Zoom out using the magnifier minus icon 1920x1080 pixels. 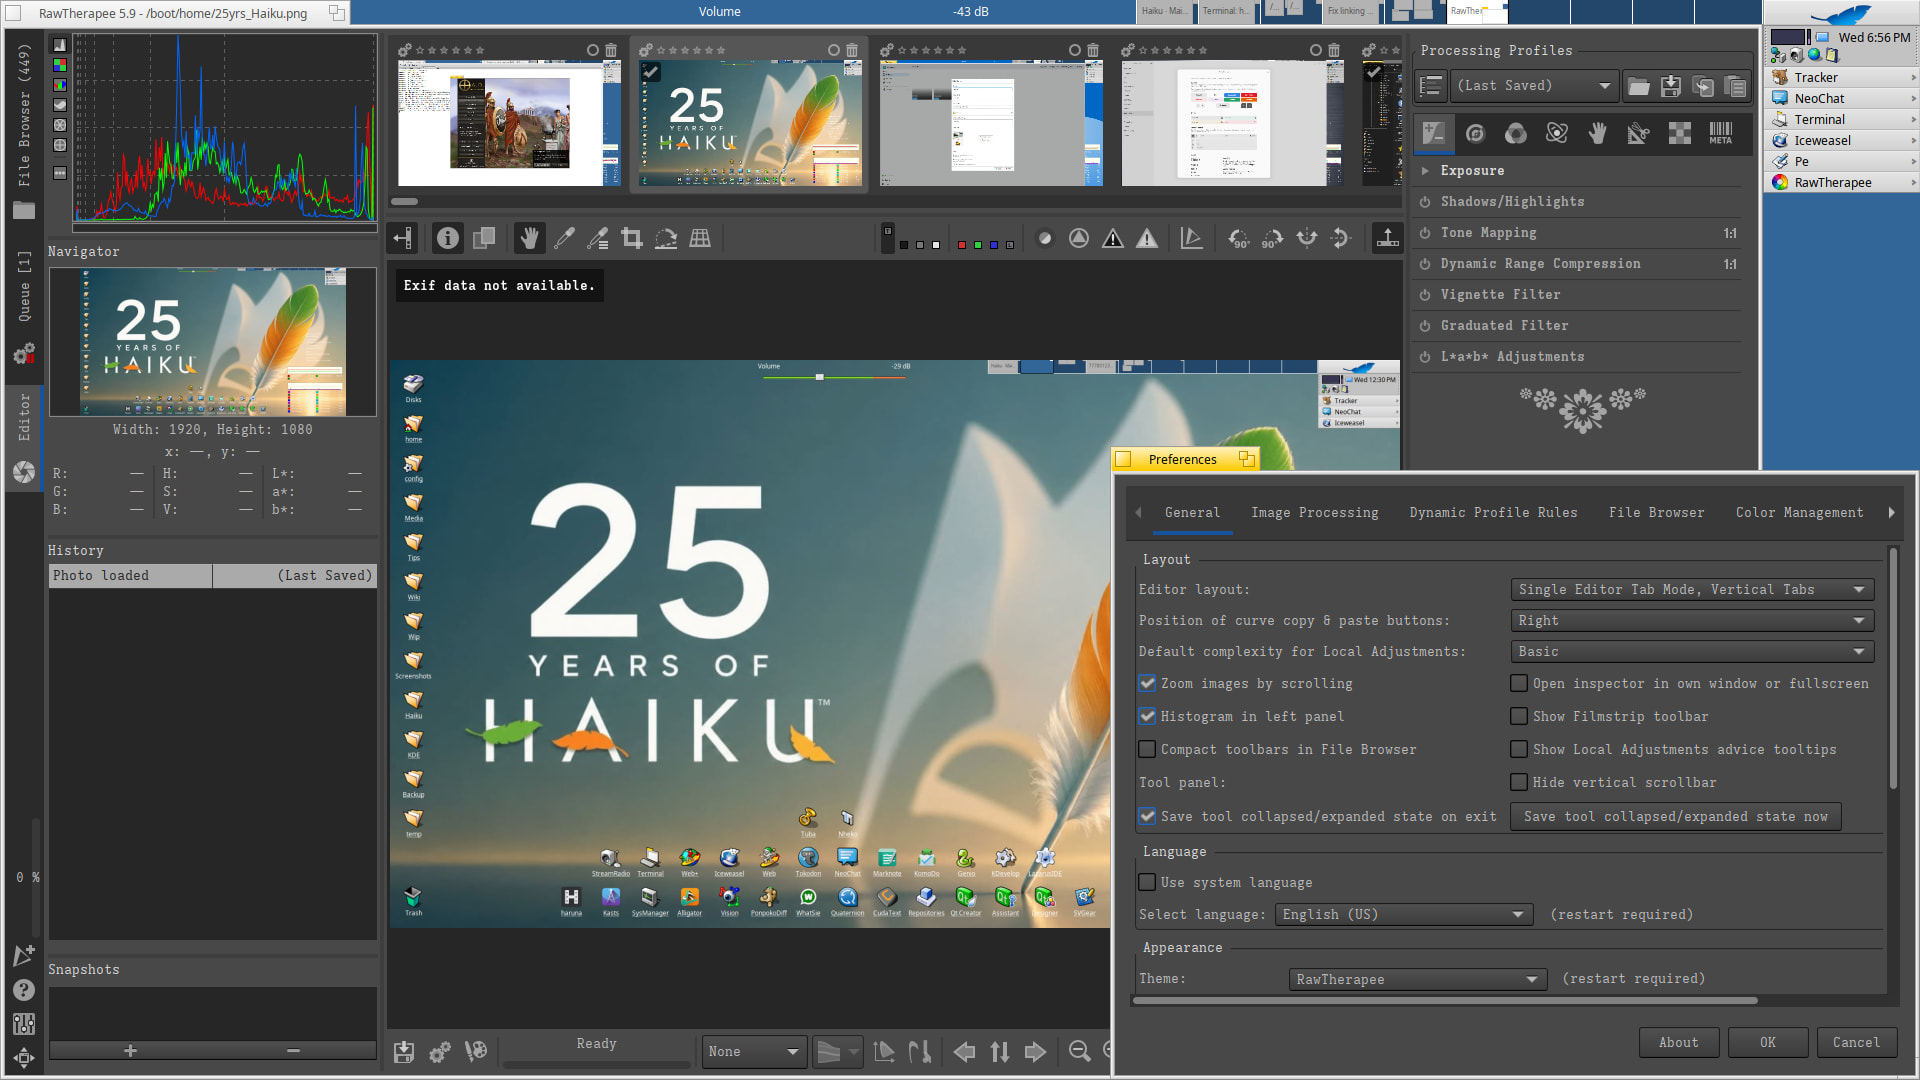coord(1079,1051)
